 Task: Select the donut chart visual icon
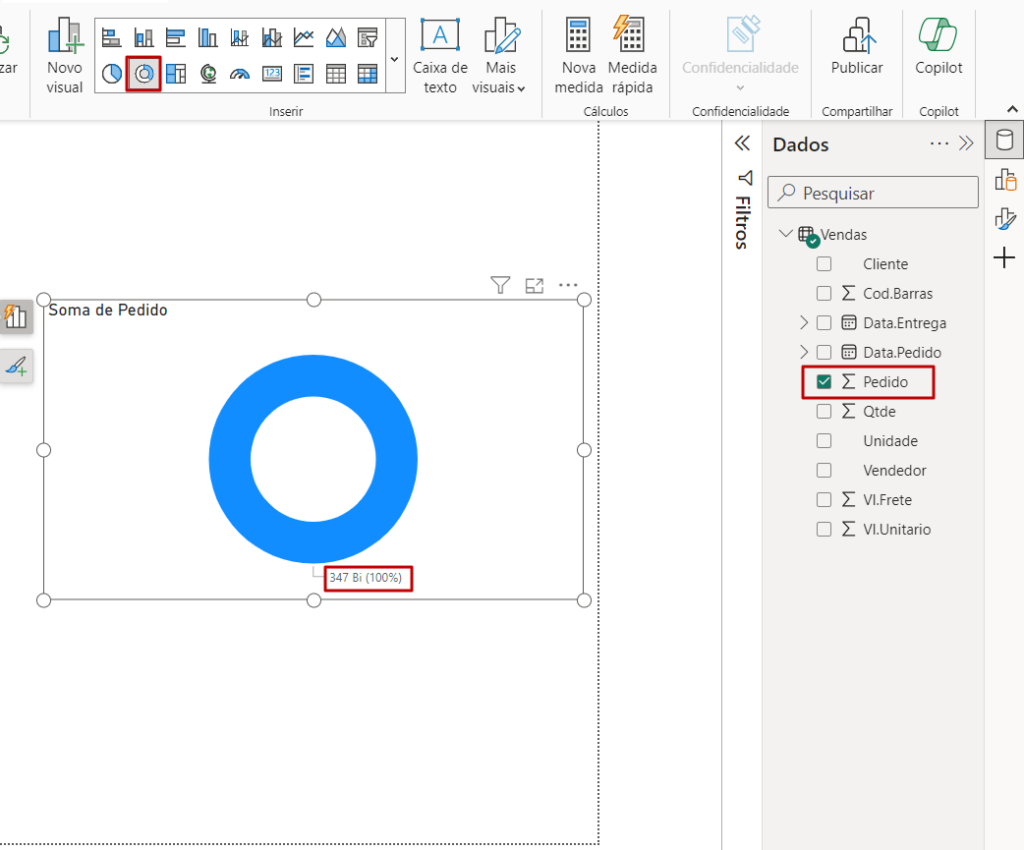coord(144,73)
